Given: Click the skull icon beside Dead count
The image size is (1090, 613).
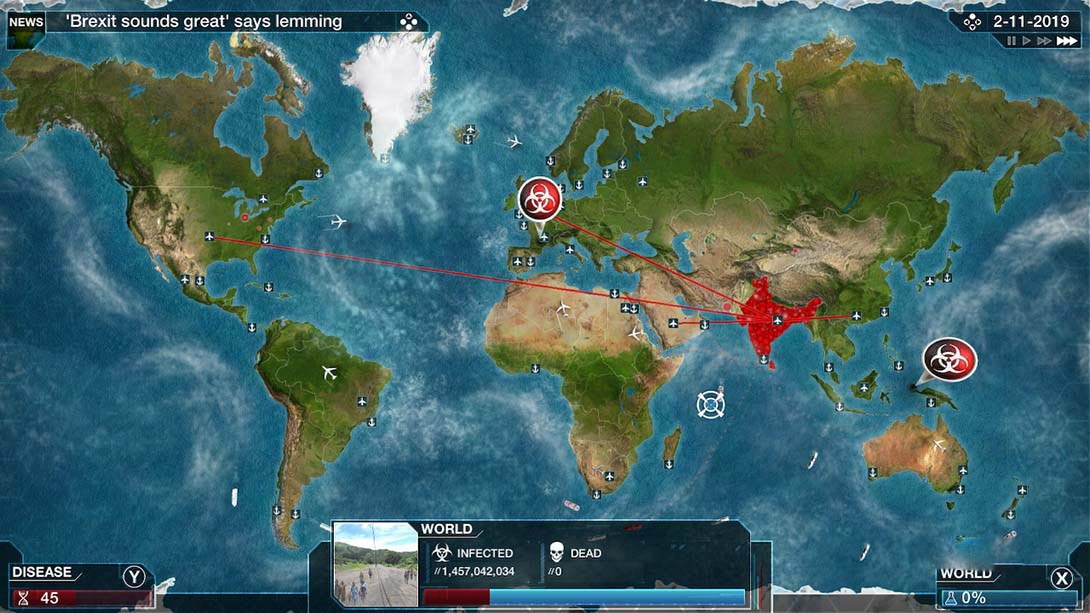Looking at the screenshot, I should pyautogui.click(x=556, y=554).
